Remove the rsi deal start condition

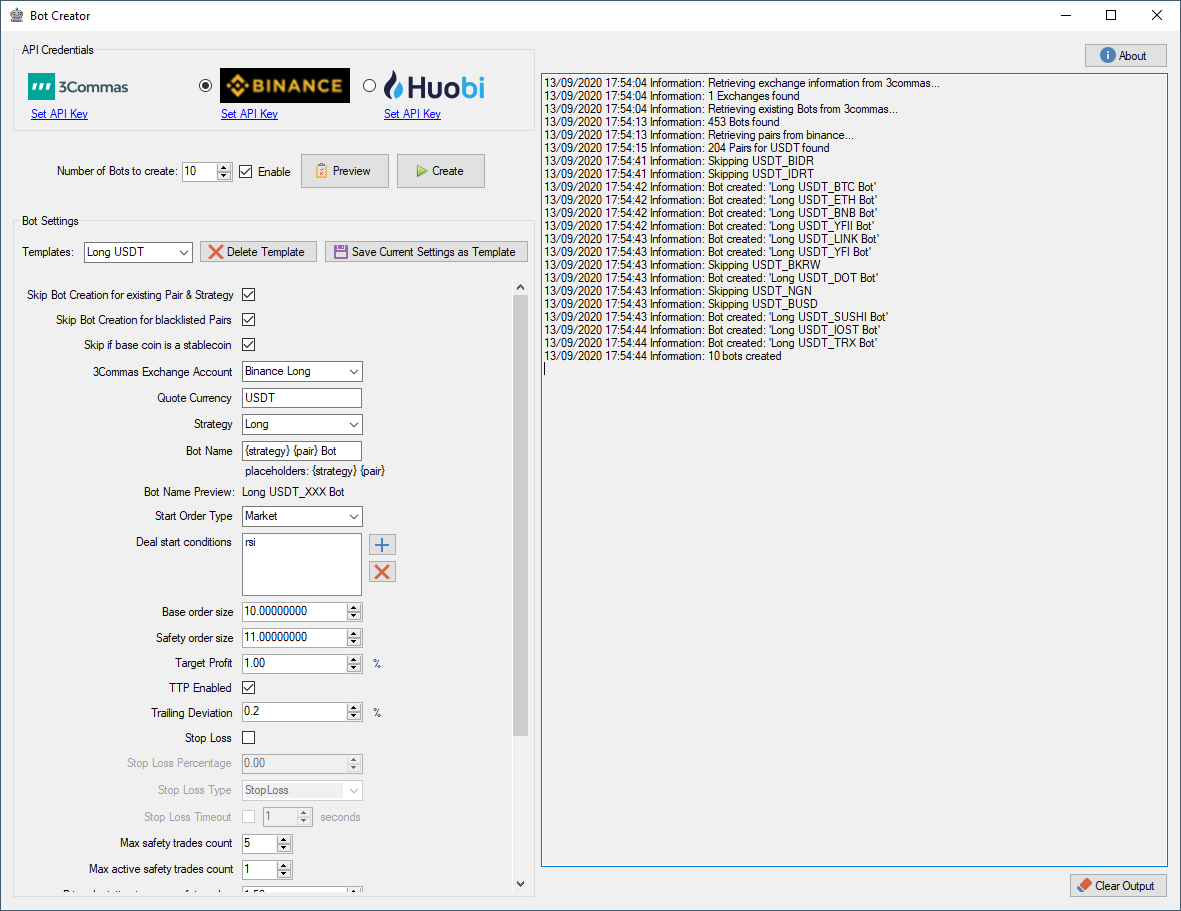pos(381,572)
